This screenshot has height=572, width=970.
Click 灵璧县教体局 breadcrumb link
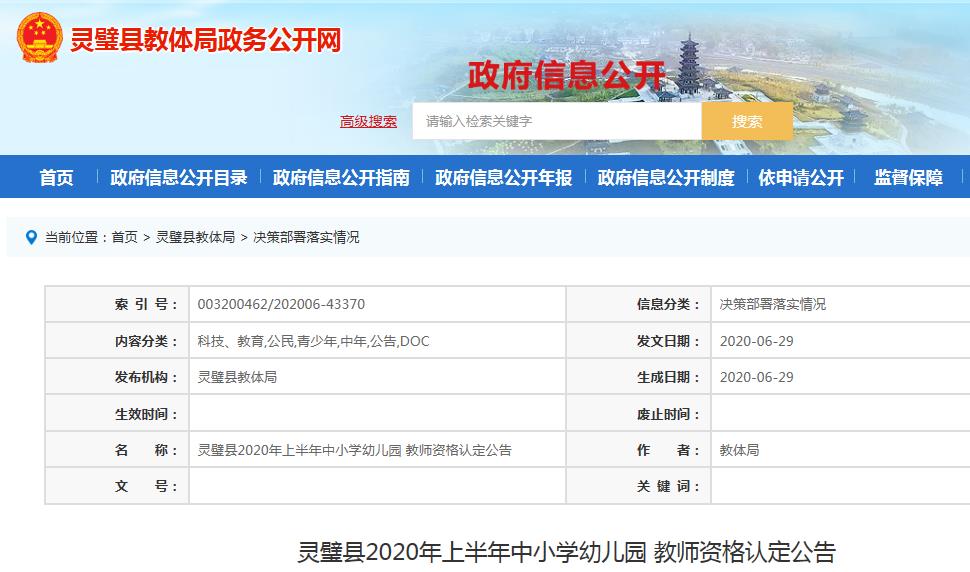pyautogui.click(x=195, y=237)
